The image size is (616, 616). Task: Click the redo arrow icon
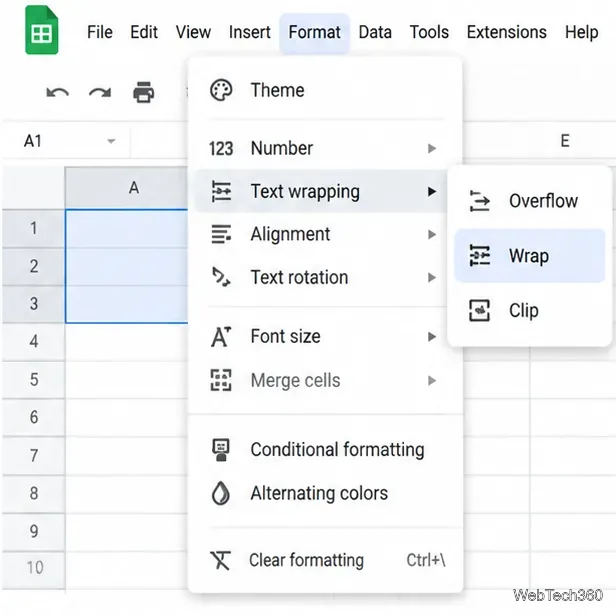[100, 93]
